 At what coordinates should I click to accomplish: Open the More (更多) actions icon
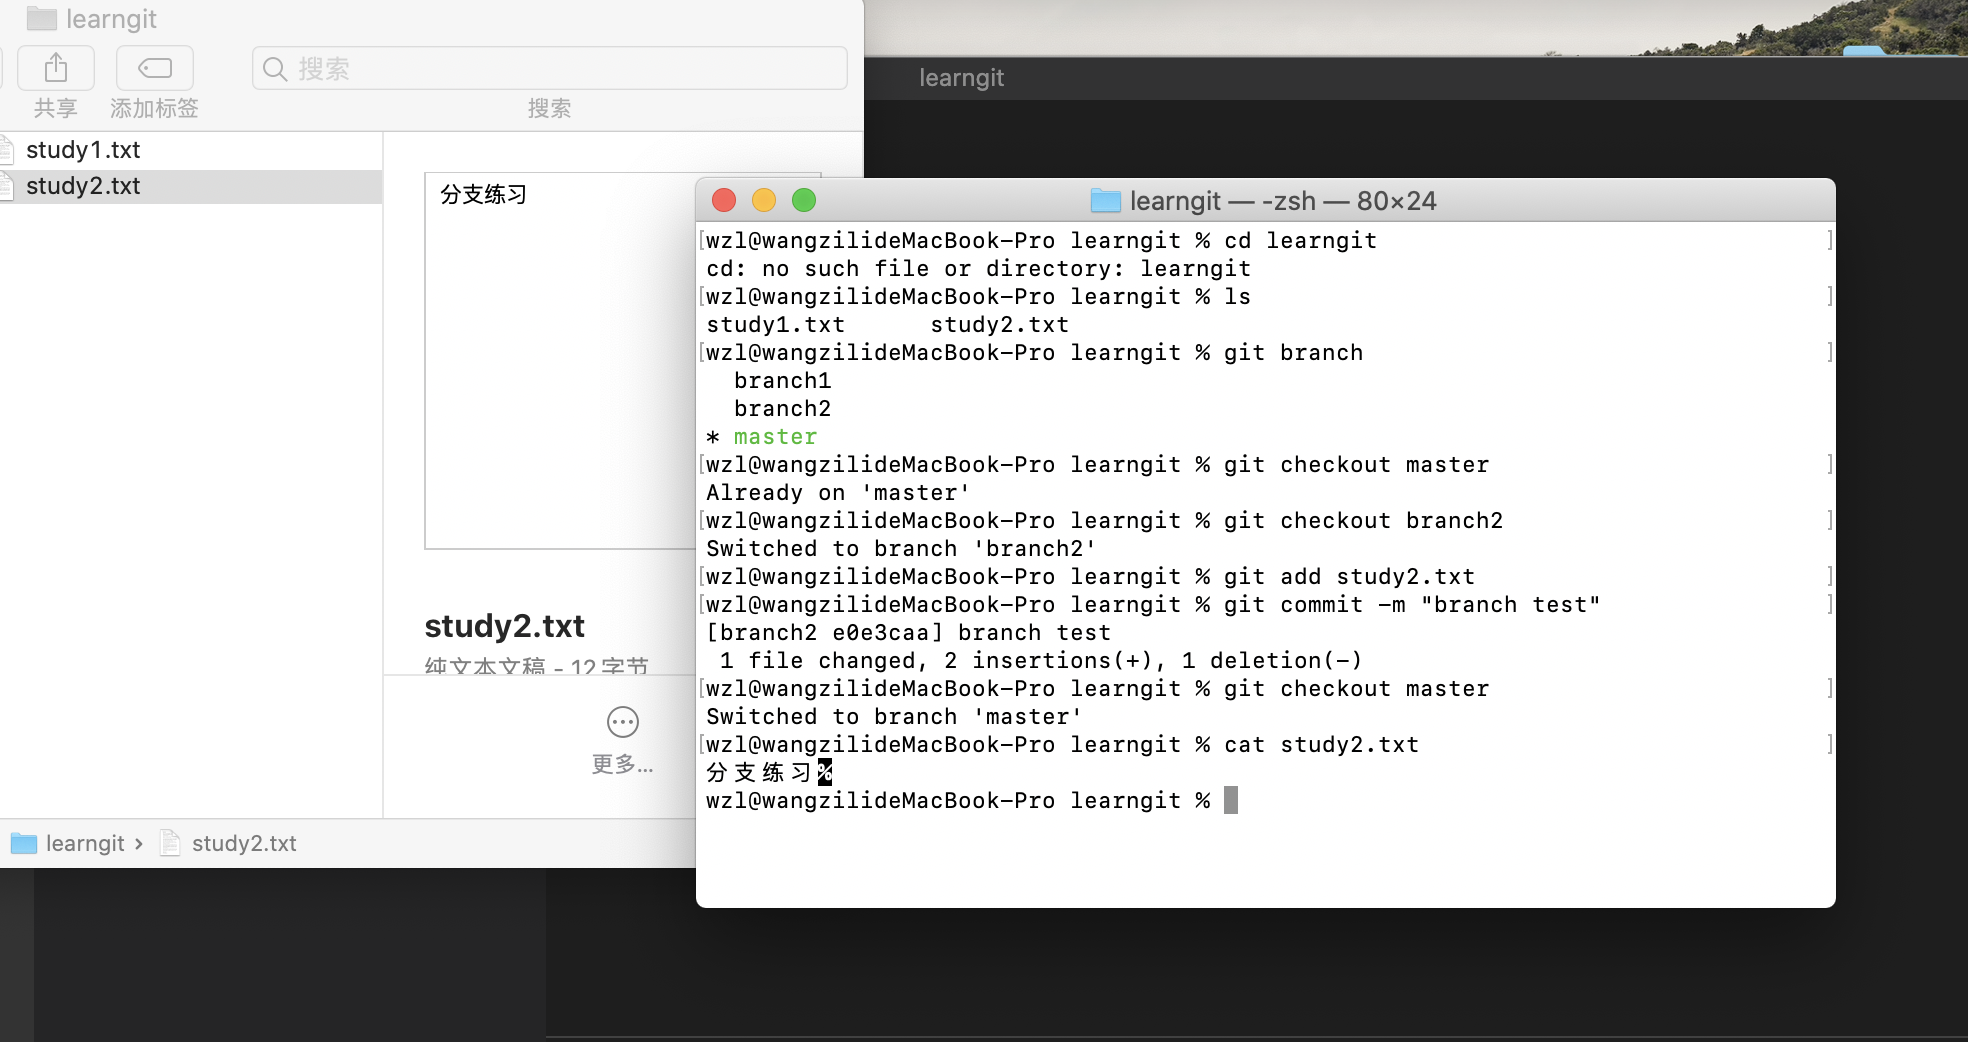point(622,722)
